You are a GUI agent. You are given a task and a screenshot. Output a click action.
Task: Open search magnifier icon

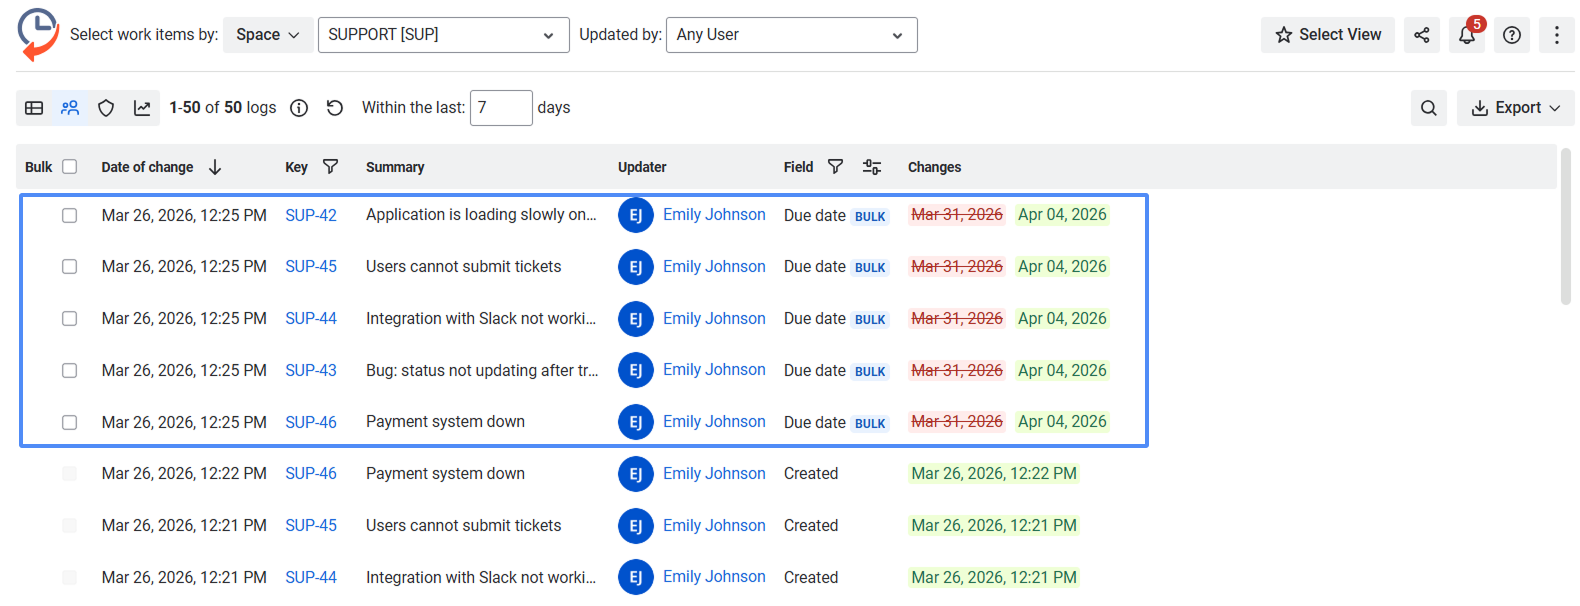coord(1429,108)
